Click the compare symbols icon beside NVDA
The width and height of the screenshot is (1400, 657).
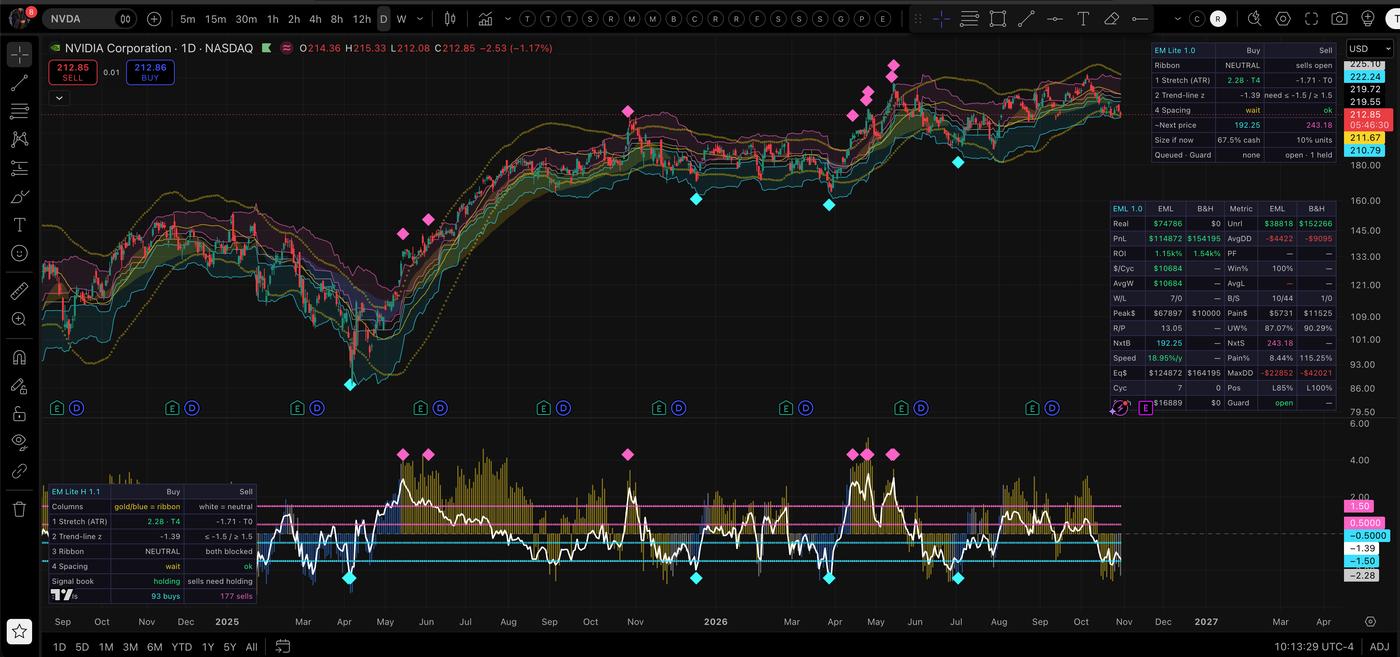(125, 19)
